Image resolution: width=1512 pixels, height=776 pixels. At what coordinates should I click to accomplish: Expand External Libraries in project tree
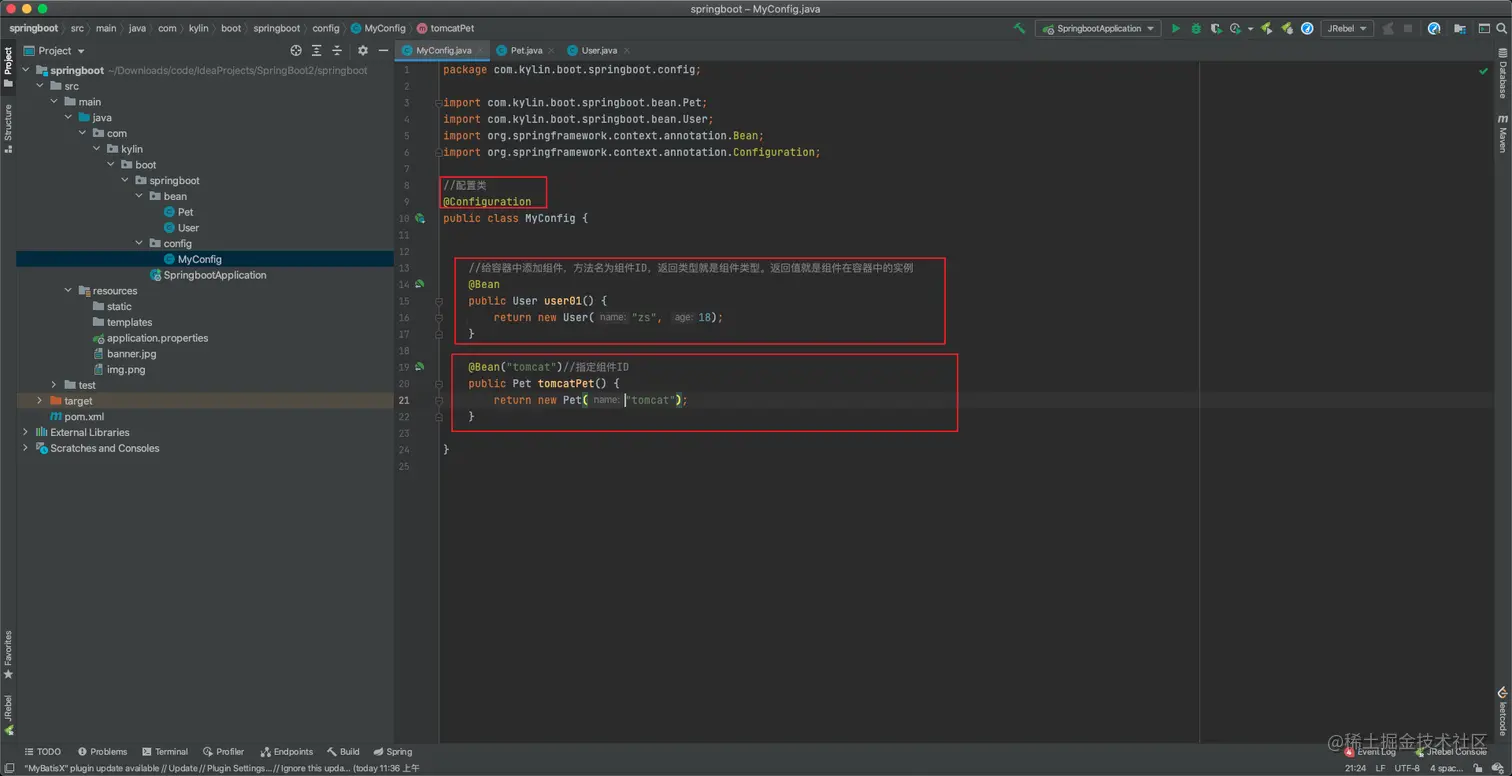tap(26, 432)
